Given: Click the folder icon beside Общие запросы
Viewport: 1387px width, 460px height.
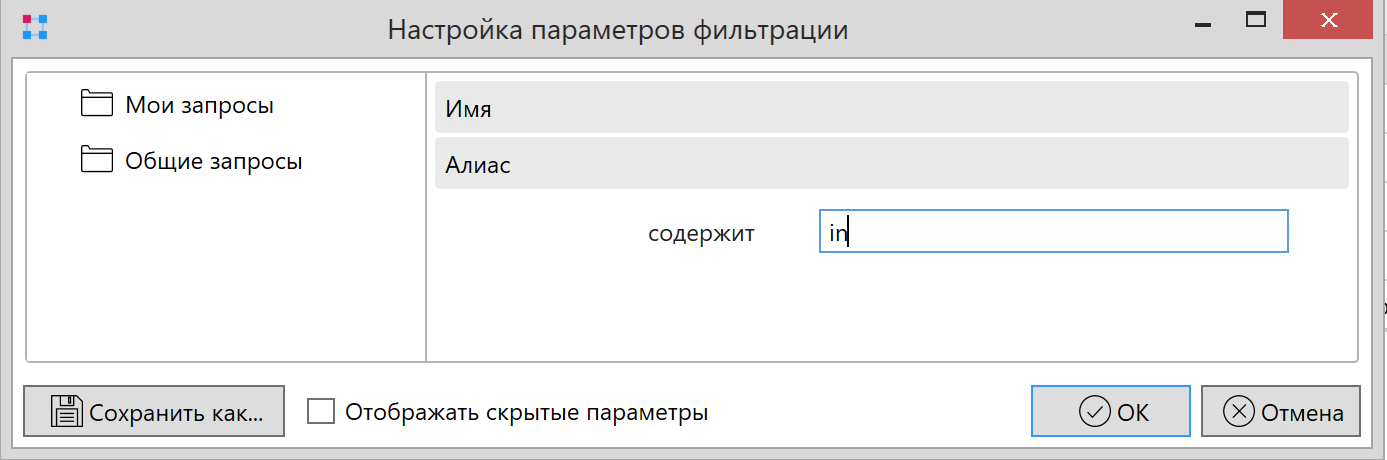Looking at the screenshot, I should point(97,160).
